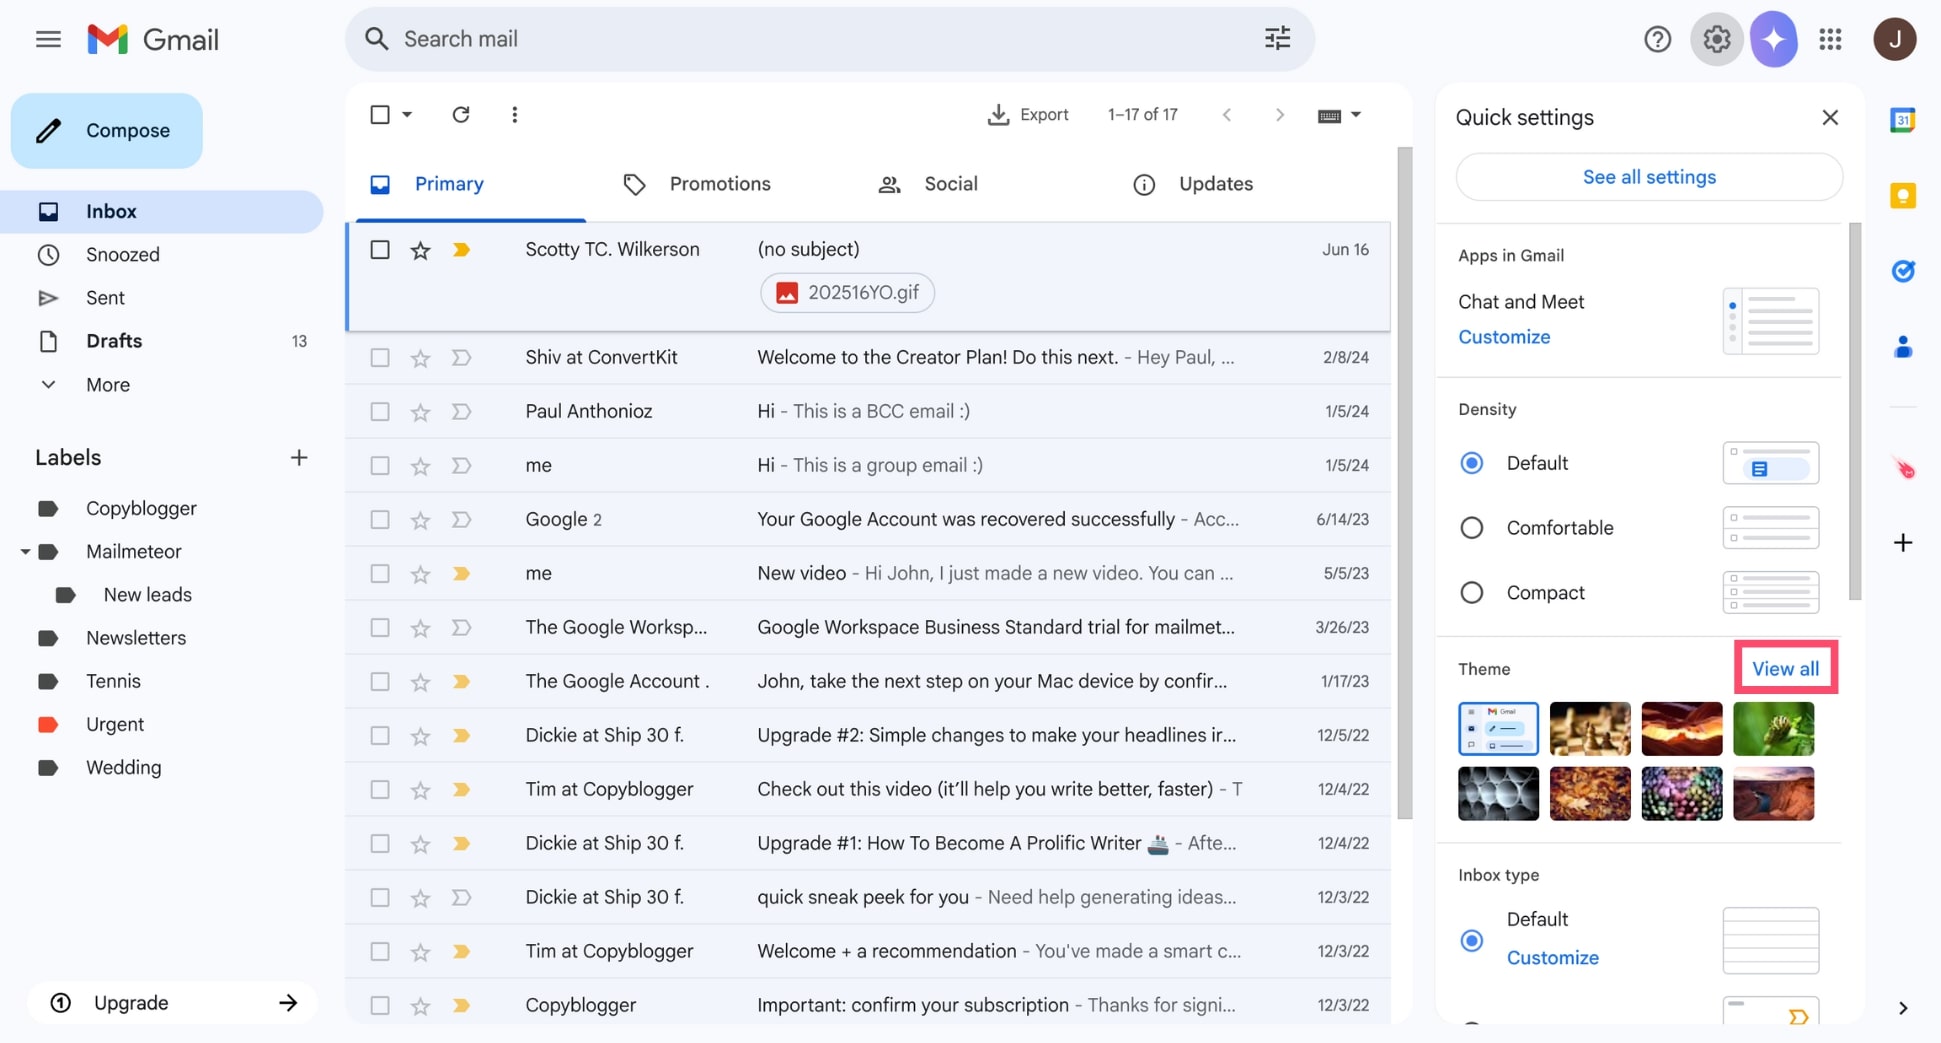The height and width of the screenshot is (1043, 1941).
Task: Star the Shiv at ConvertKit email
Action: click(420, 358)
